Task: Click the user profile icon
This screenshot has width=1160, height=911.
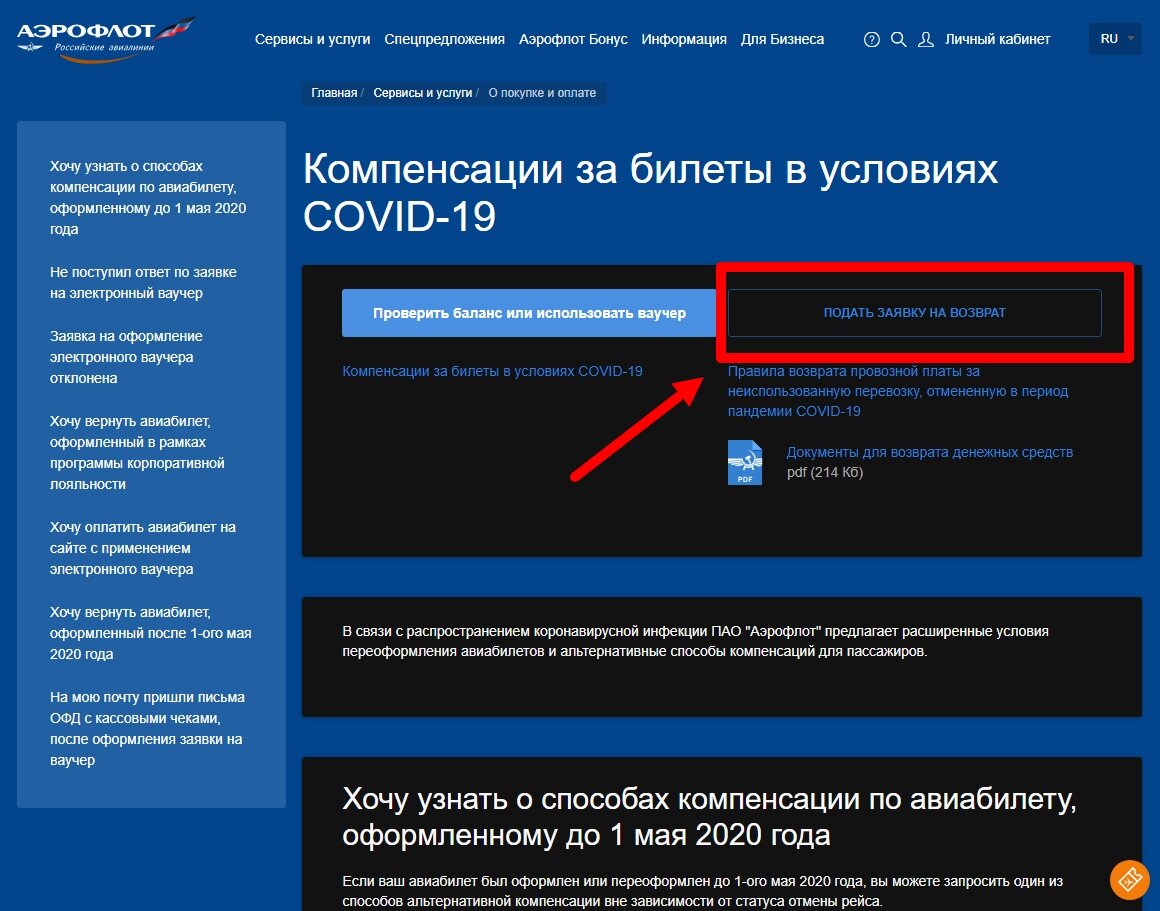Action: point(925,39)
